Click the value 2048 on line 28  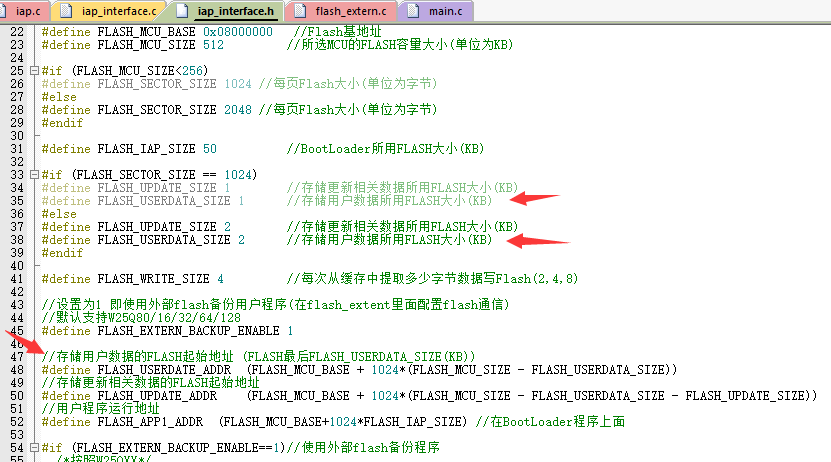[238, 110]
